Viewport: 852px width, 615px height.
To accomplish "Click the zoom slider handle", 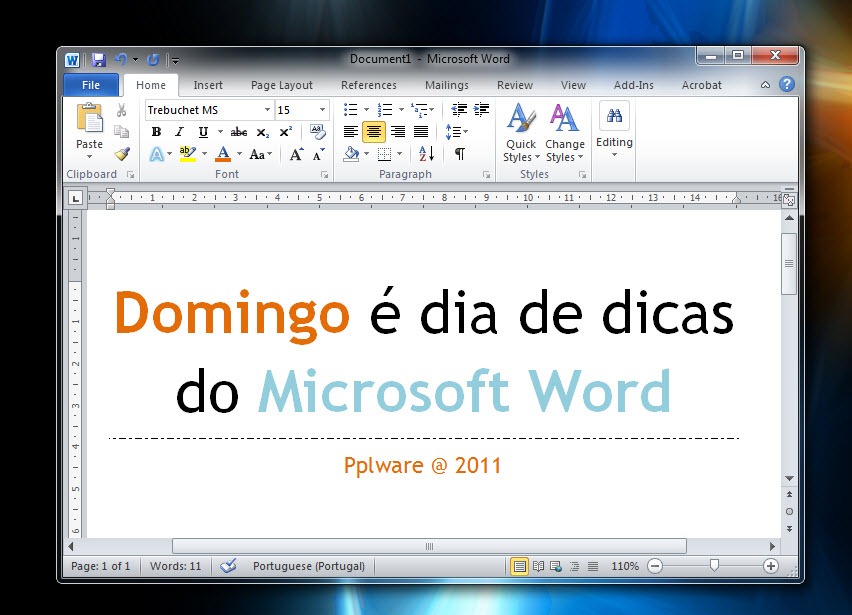I will tap(715, 566).
